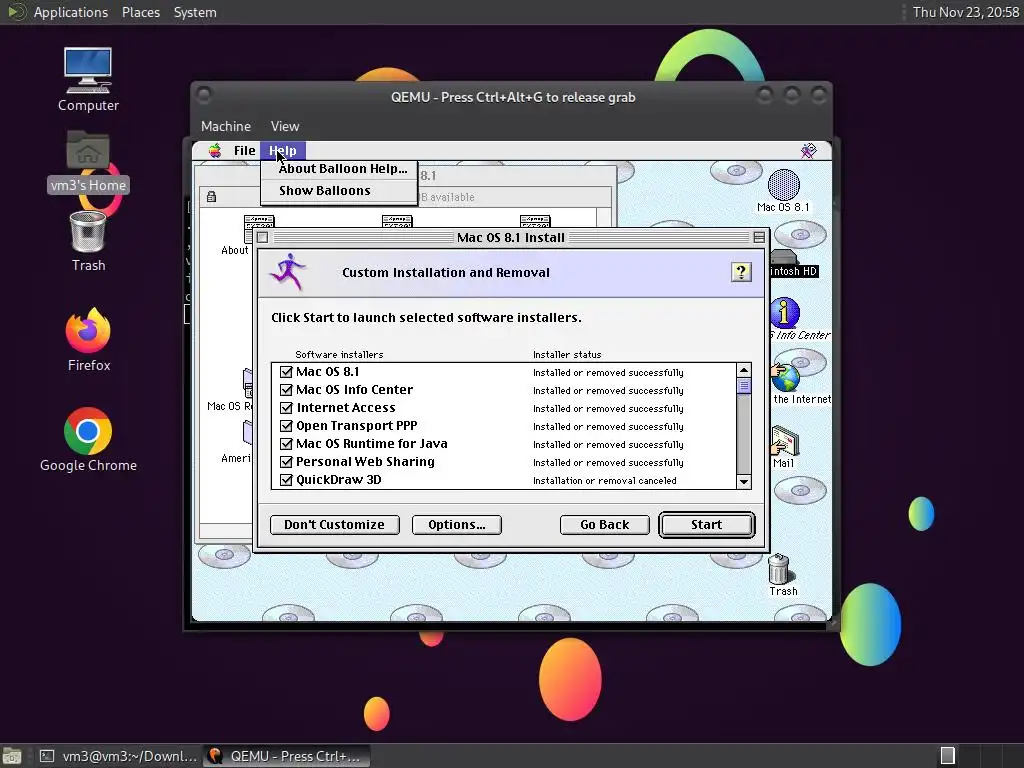1024x768 pixels.
Task: Uncheck the Internet Access checkbox
Action: pyautogui.click(x=286, y=408)
